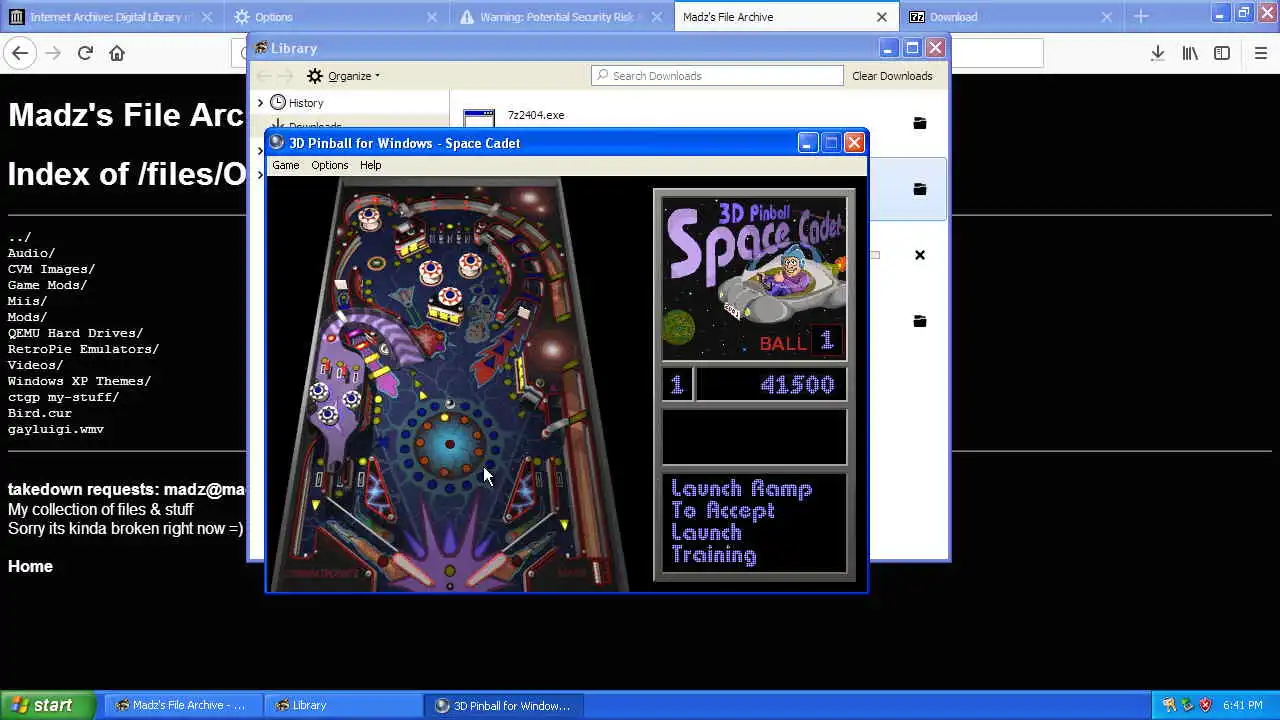Open the Organize dropdown in Library

[343, 76]
